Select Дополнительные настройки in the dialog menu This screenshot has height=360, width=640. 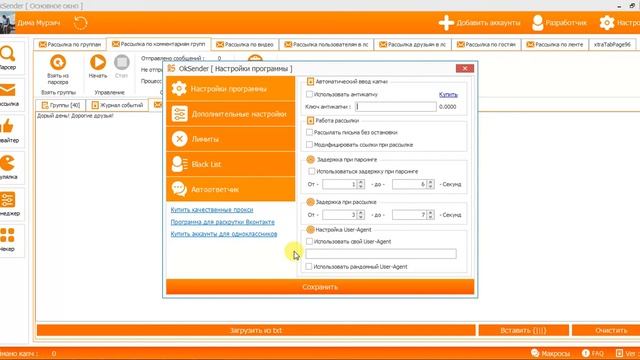[231, 114]
